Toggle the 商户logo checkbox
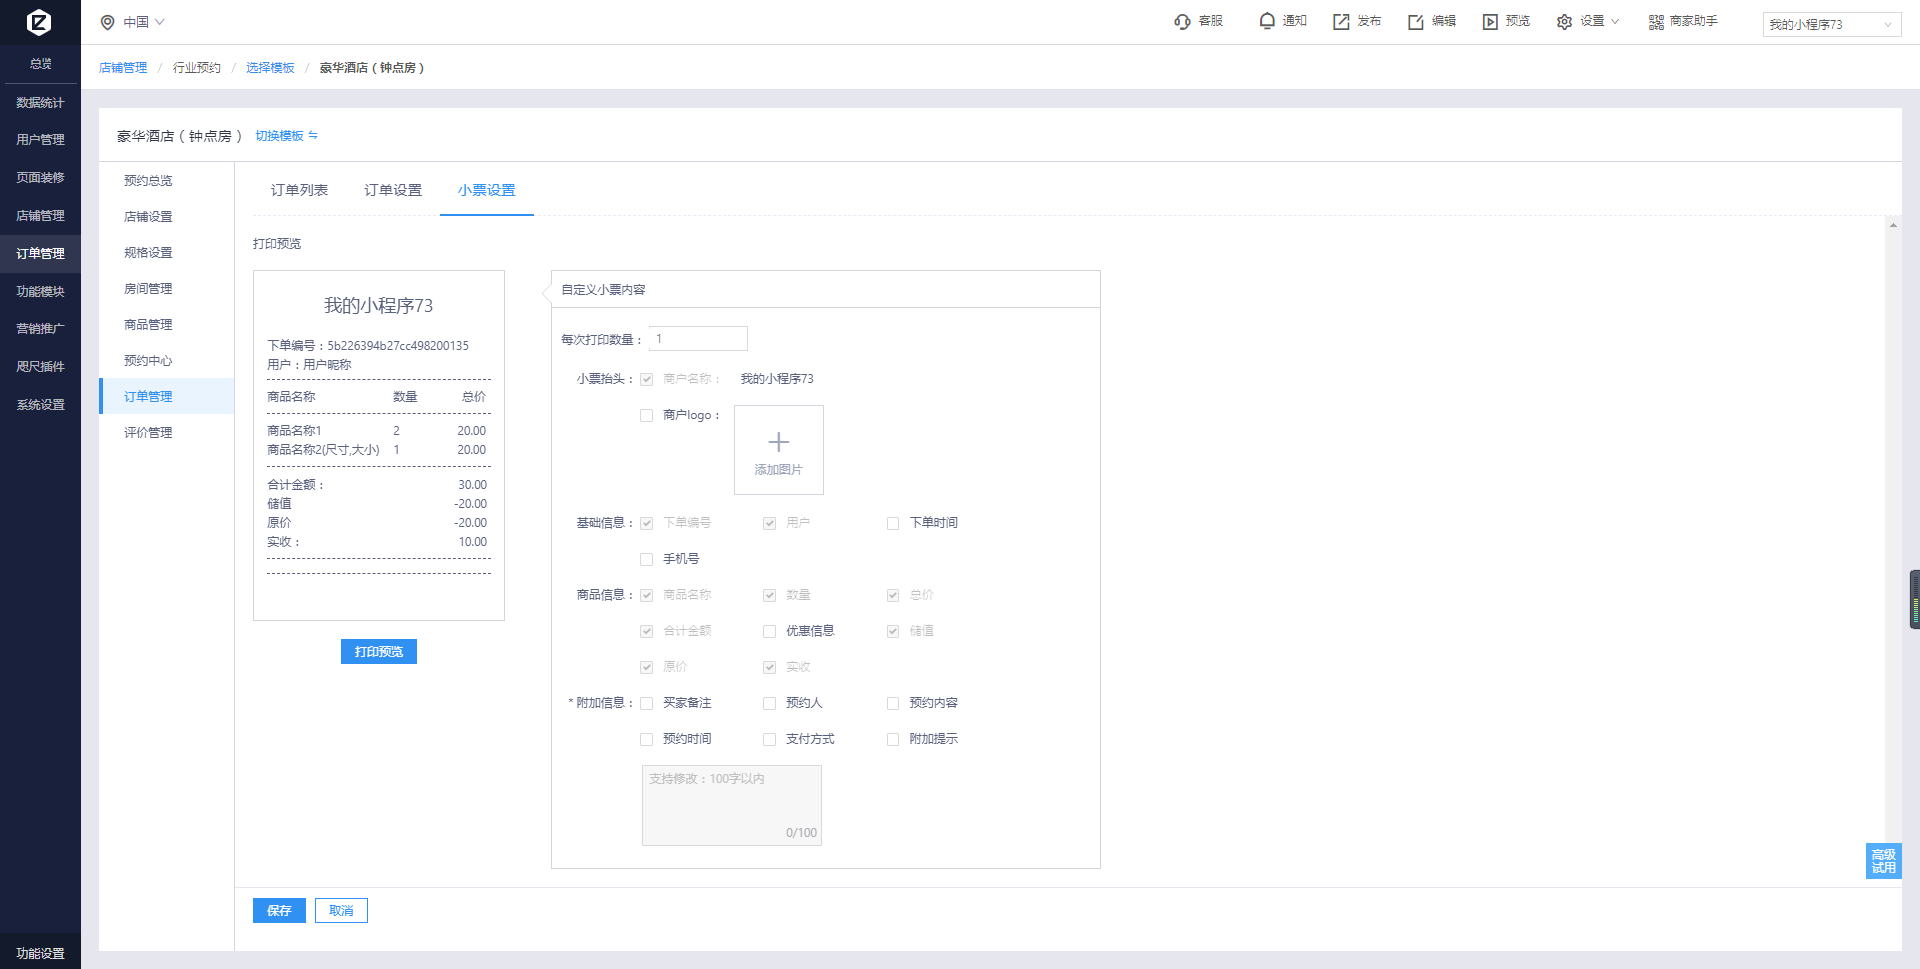This screenshot has height=969, width=1920. pos(647,415)
